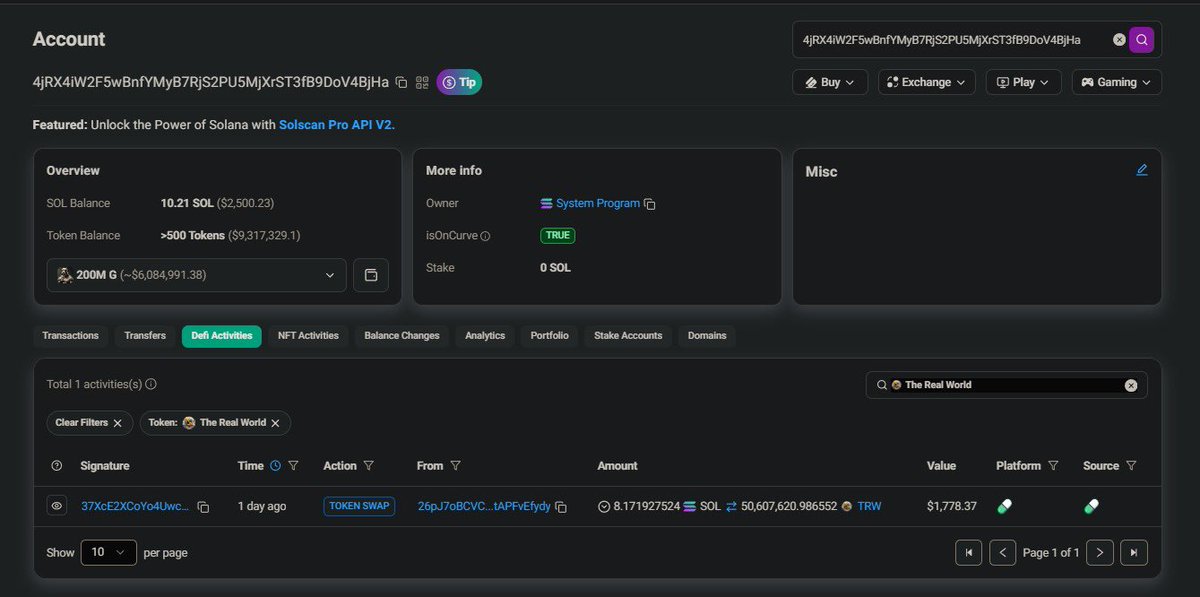Open the Platform column filter
Viewport: 1200px width, 597px height.
1053,466
